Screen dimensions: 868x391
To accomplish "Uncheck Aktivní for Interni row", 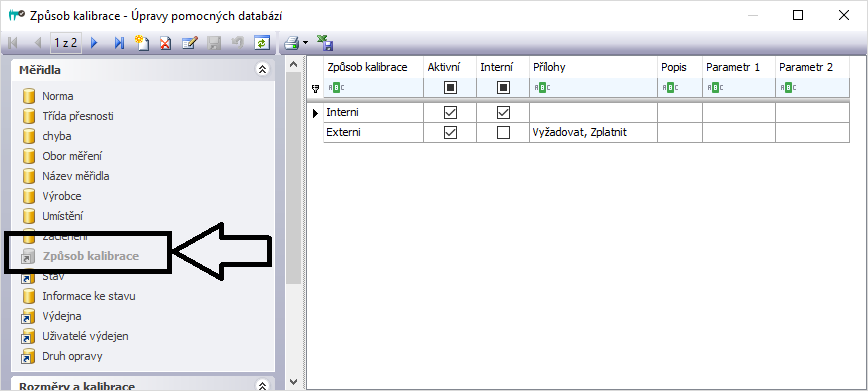I will pyautogui.click(x=451, y=113).
